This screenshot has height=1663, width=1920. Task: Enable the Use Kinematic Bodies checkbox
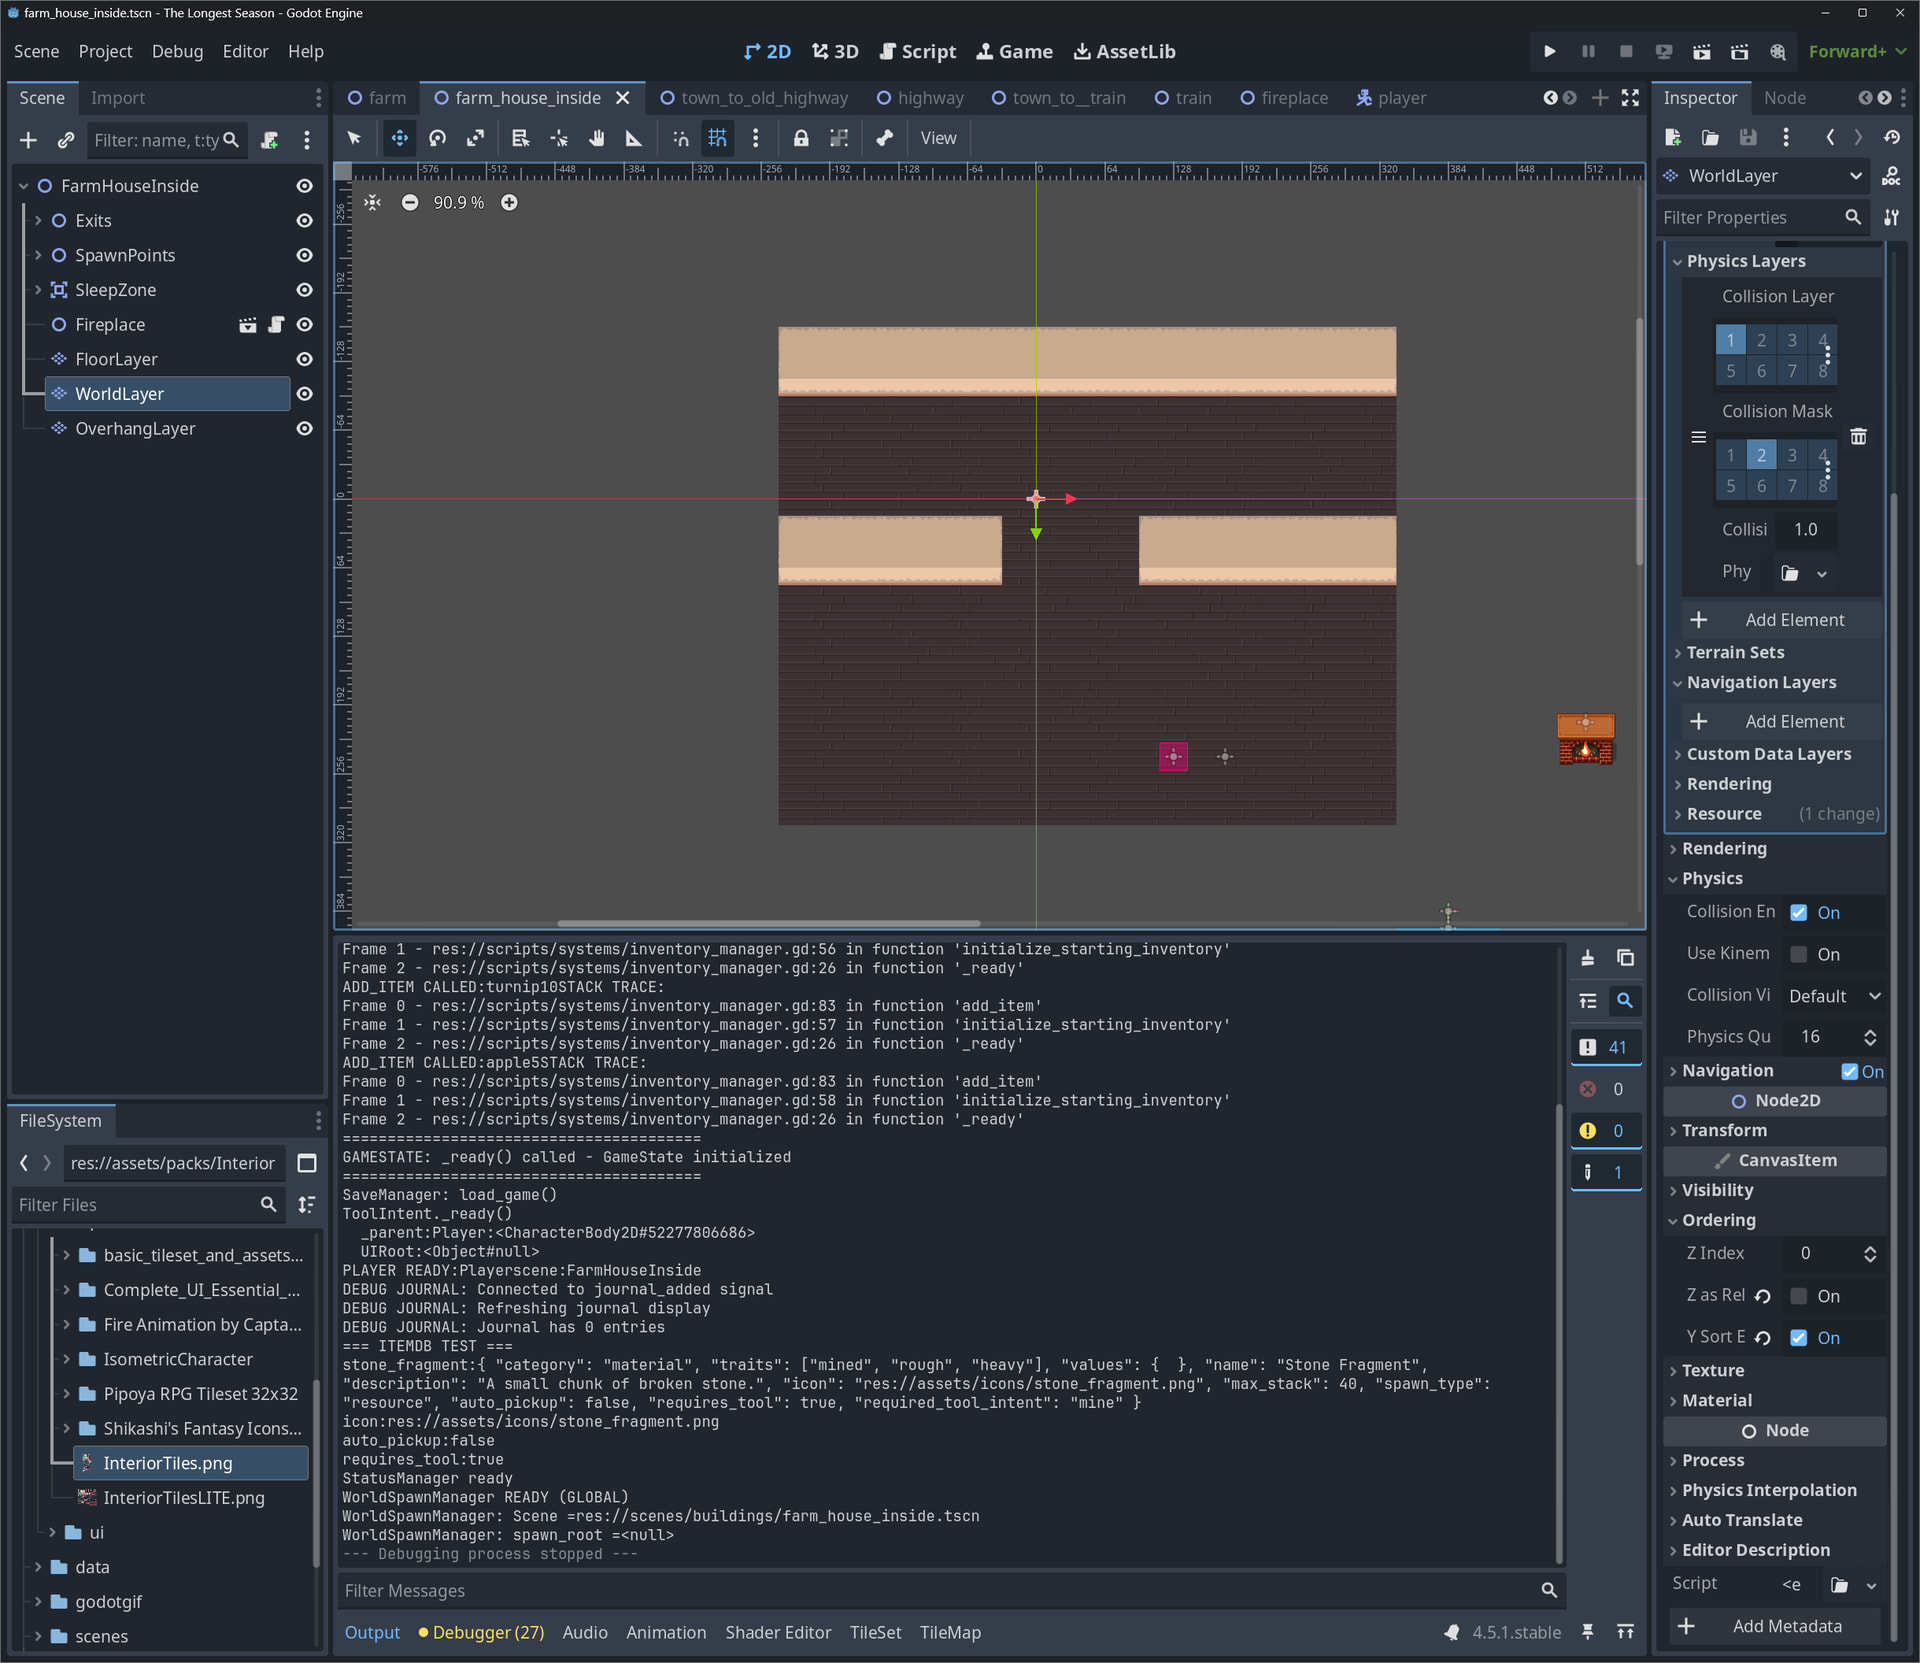pos(1799,954)
